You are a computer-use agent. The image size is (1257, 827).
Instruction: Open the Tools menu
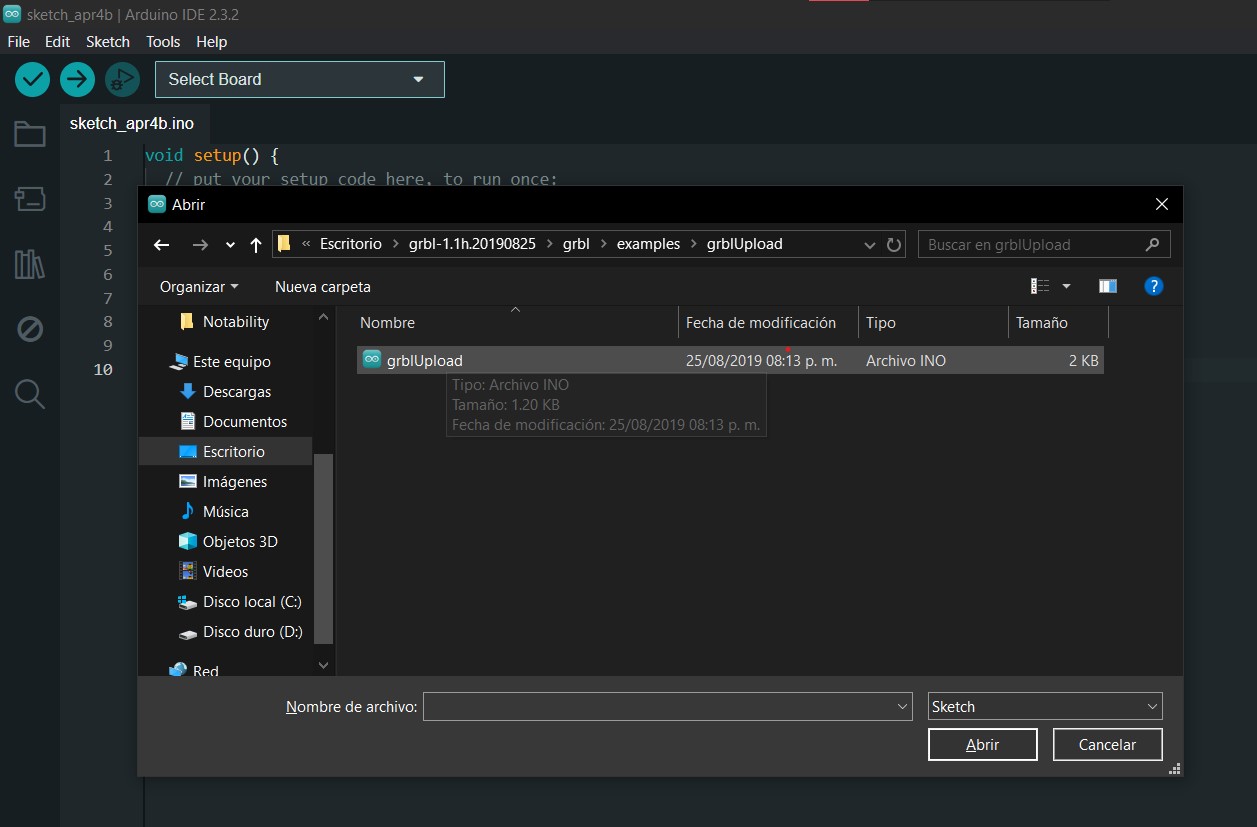[163, 42]
